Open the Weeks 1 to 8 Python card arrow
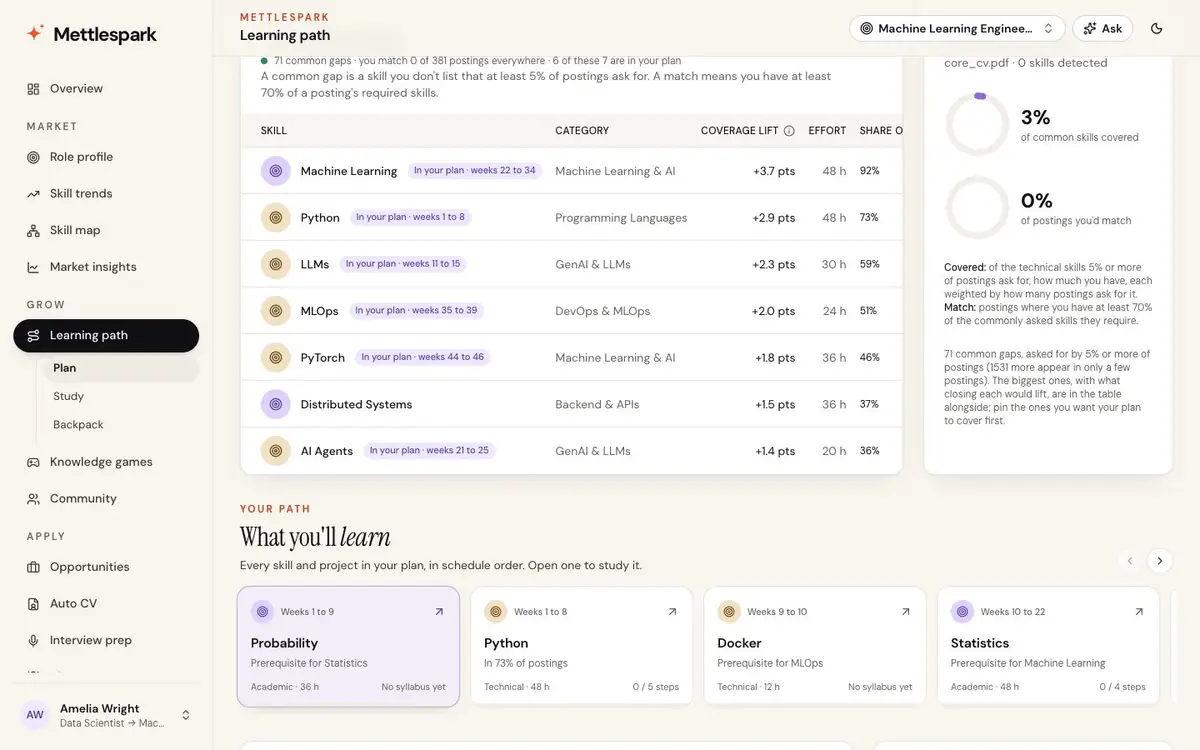1200x750 pixels. point(672,612)
